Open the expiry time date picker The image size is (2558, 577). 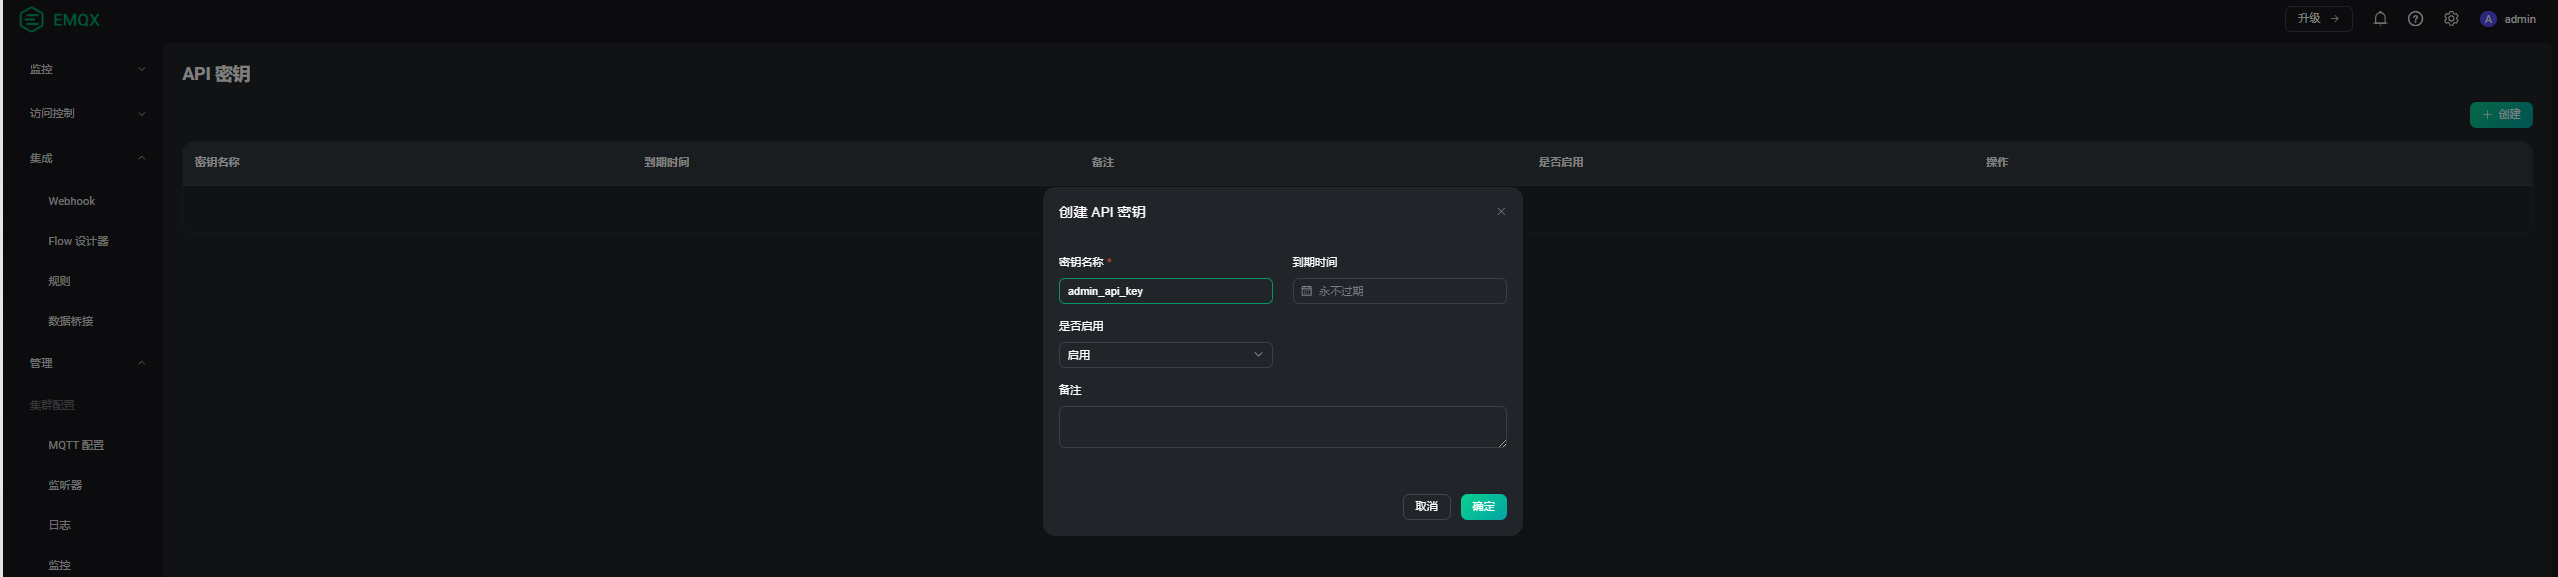[1399, 291]
